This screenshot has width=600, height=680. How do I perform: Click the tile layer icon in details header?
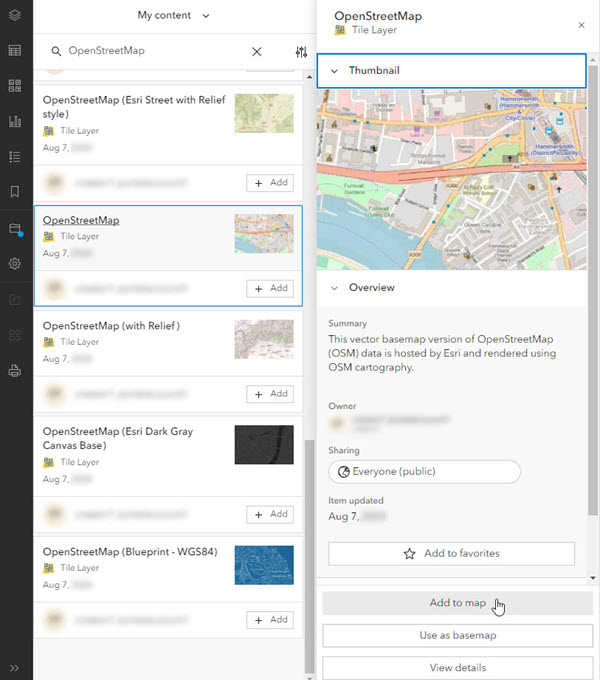[340, 30]
